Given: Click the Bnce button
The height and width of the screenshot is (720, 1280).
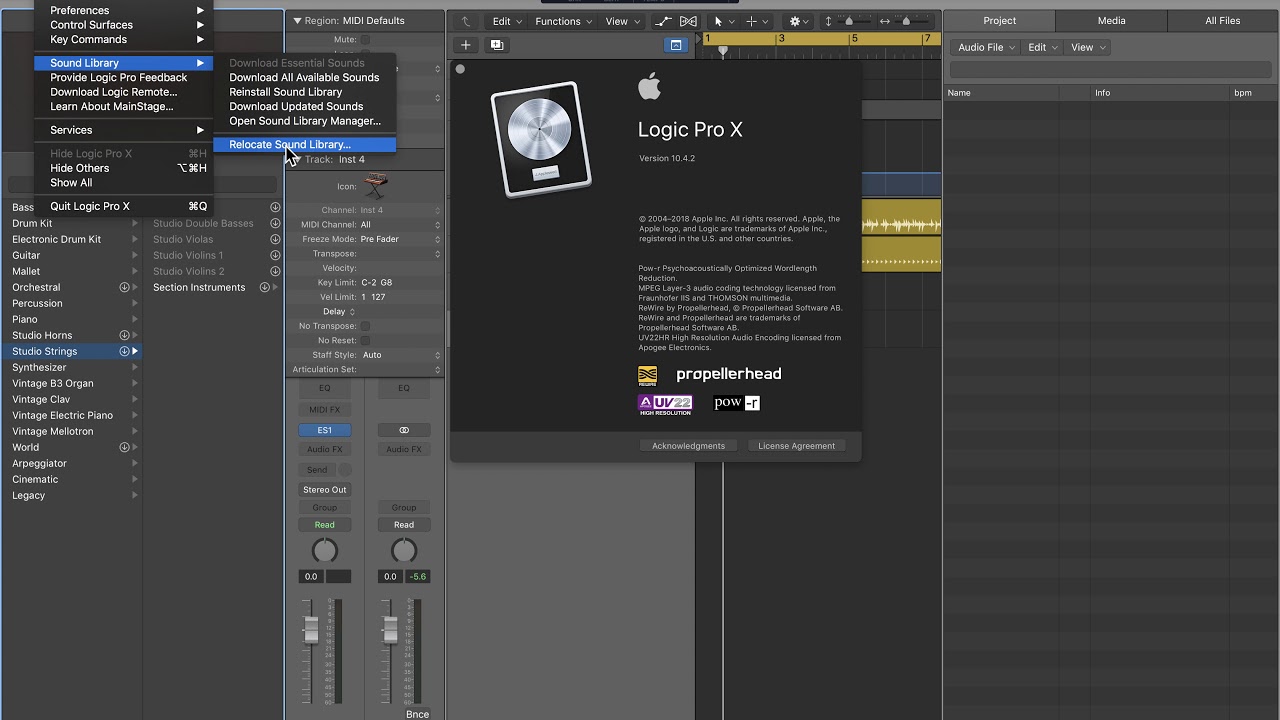Looking at the screenshot, I should click(417, 714).
